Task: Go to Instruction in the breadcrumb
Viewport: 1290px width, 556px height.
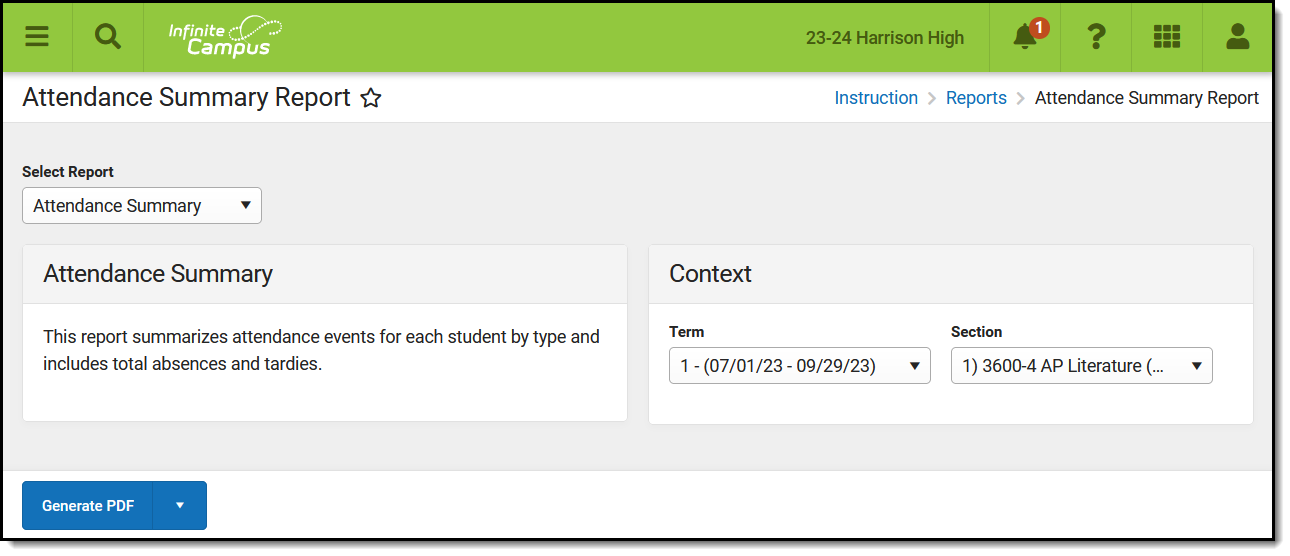Action: [876, 98]
